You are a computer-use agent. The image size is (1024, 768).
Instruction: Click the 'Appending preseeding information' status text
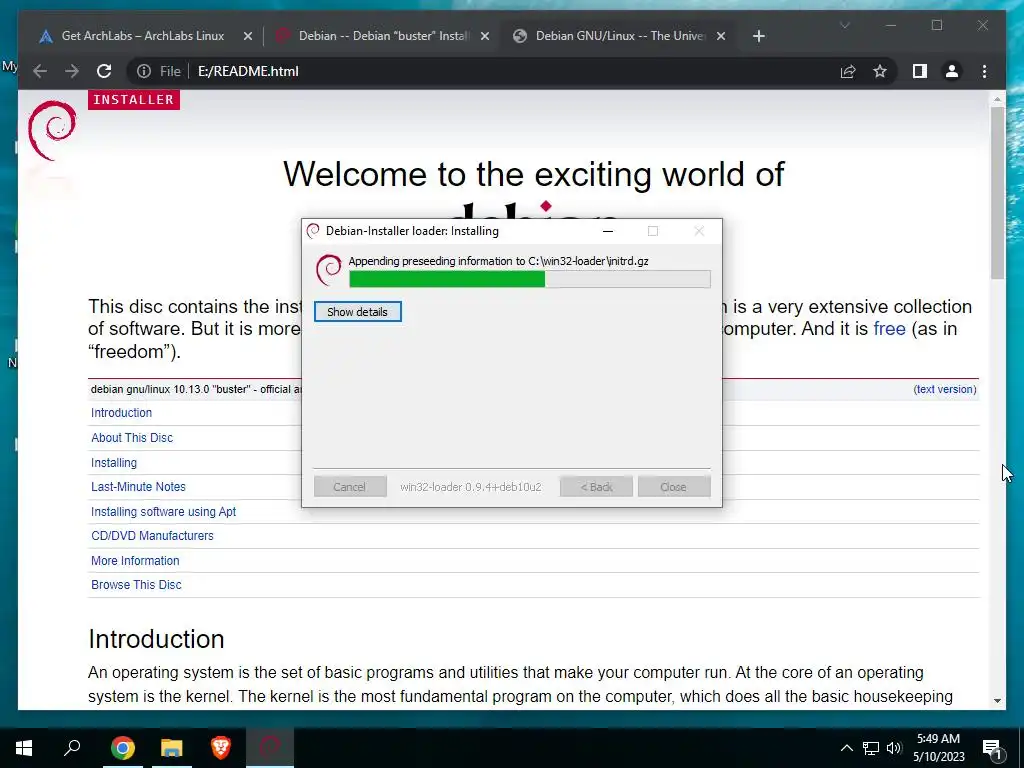pos(498,261)
